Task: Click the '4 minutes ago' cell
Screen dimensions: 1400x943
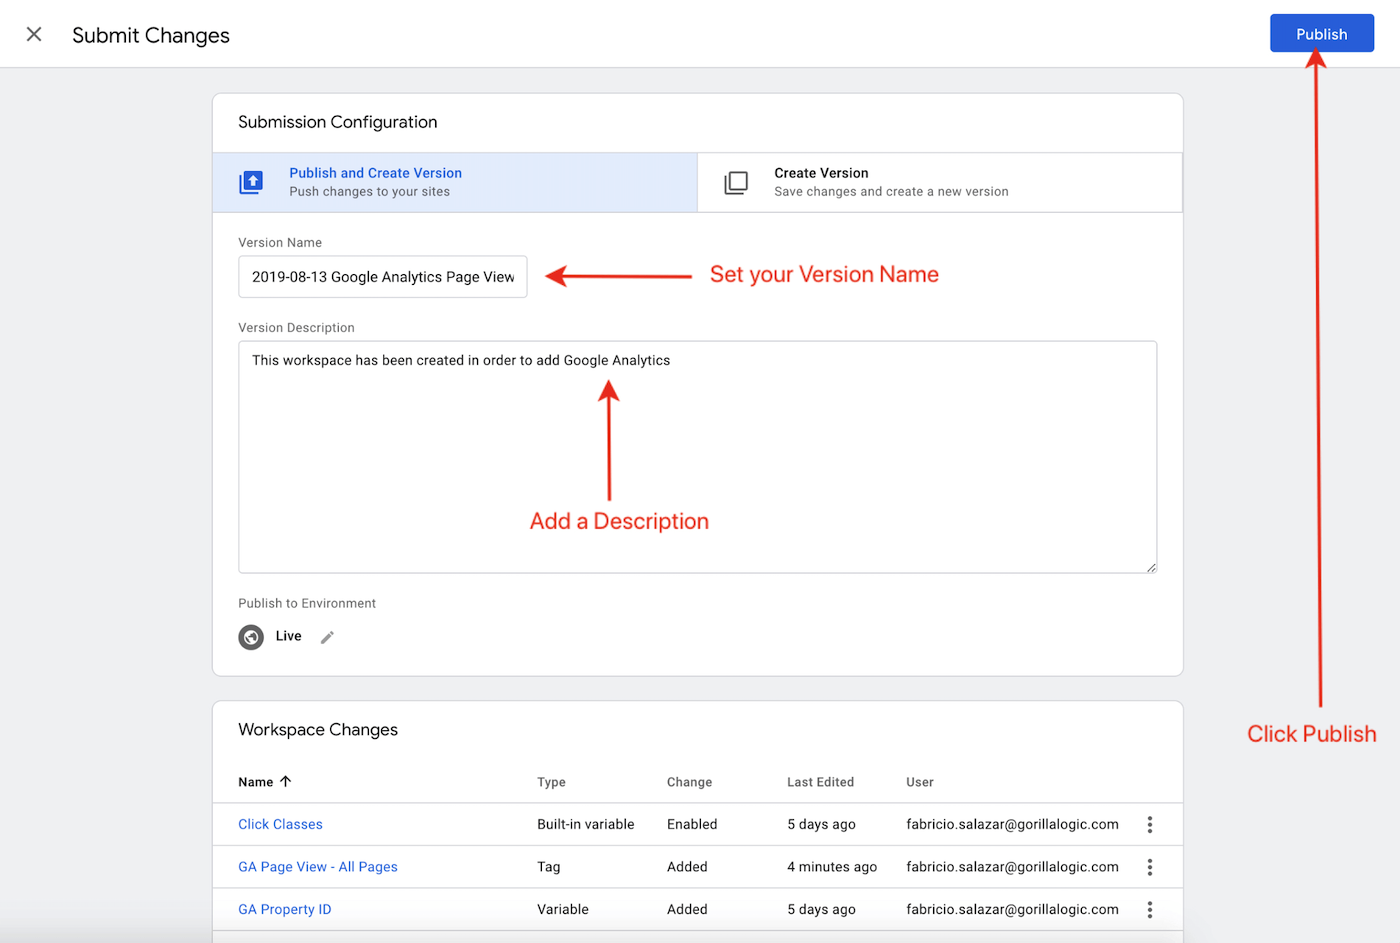Action: click(x=832, y=867)
